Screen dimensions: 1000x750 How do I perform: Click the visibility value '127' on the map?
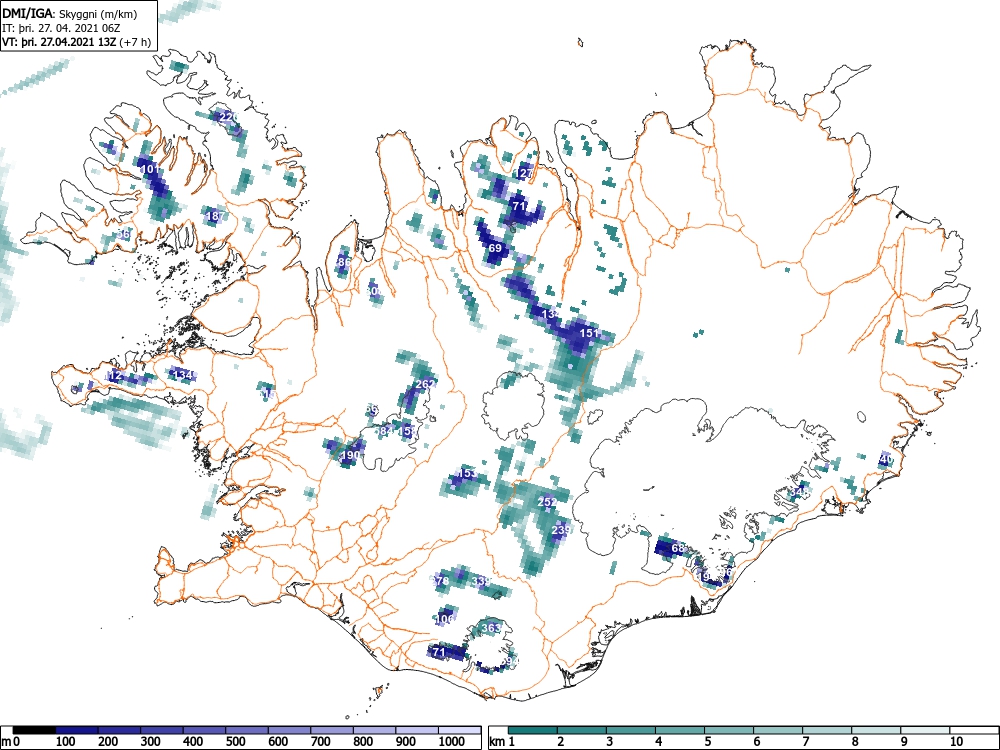click(524, 173)
